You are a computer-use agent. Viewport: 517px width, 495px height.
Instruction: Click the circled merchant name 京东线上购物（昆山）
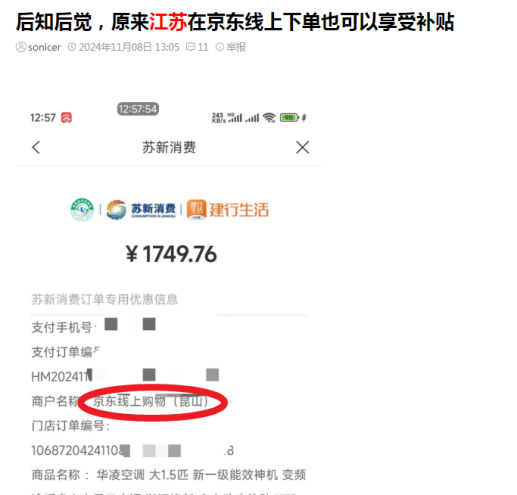point(151,401)
